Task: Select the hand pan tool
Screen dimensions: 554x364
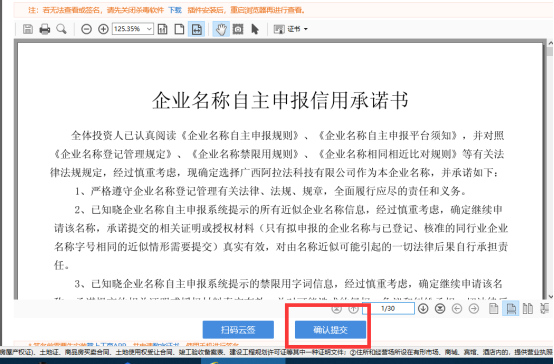Action: click(221, 29)
